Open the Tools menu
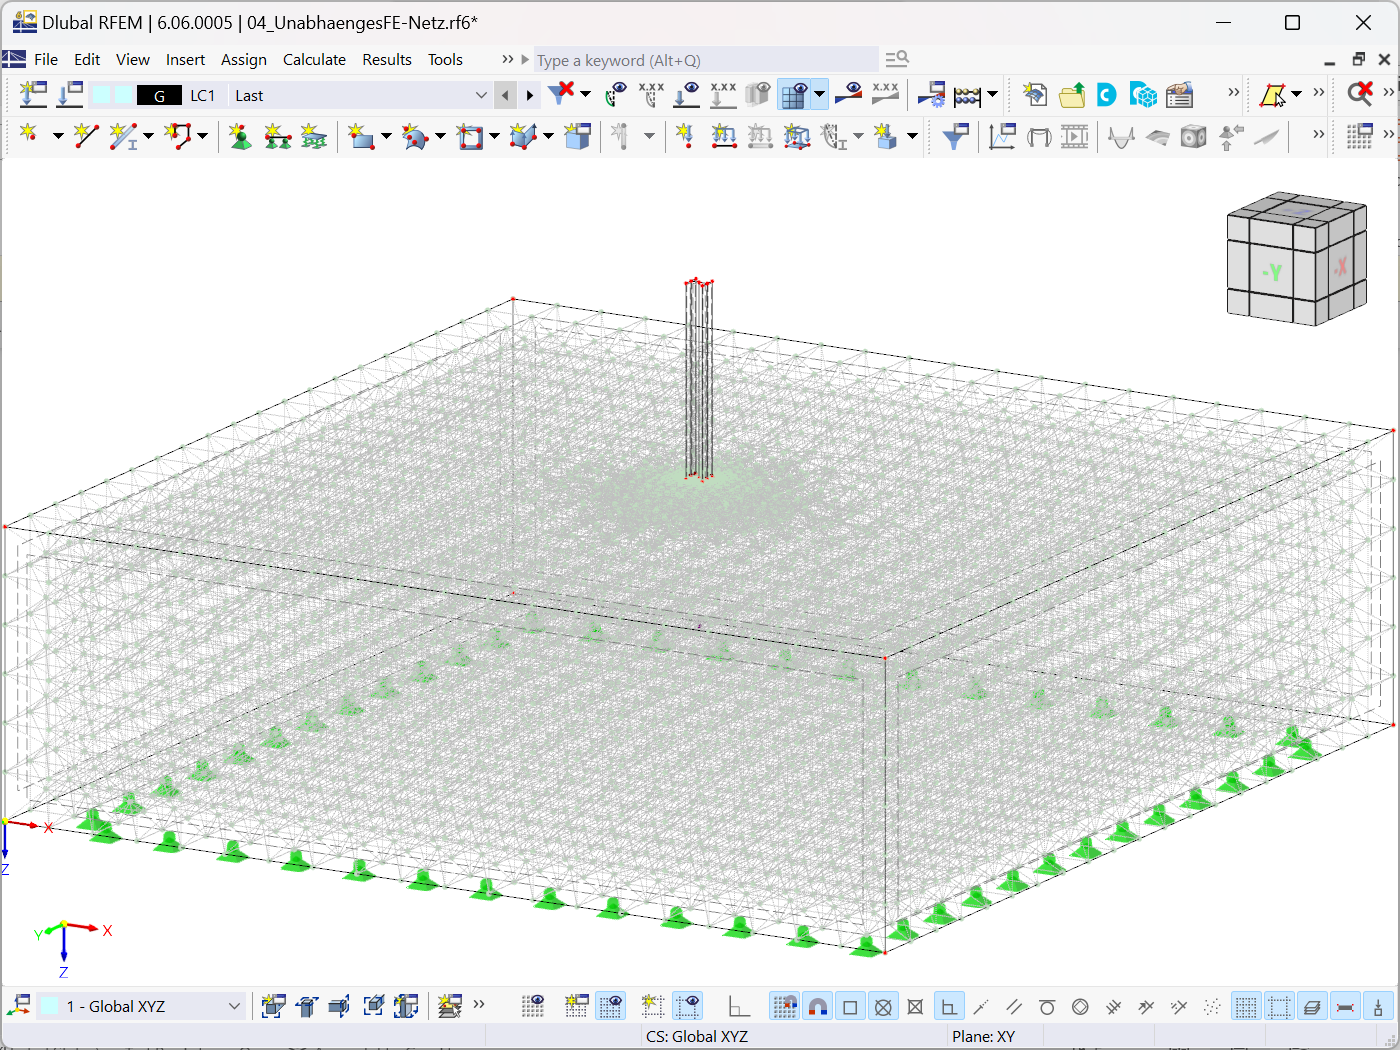The height and width of the screenshot is (1050, 1400). pos(445,59)
